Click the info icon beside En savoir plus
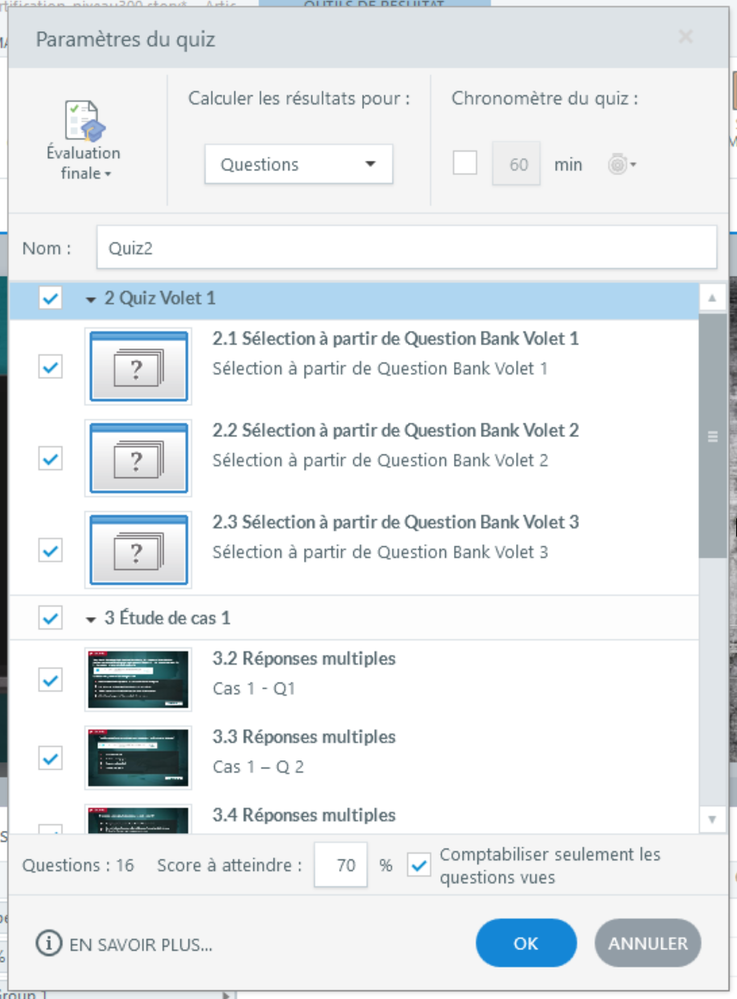The height and width of the screenshot is (999, 737). click(x=49, y=944)
